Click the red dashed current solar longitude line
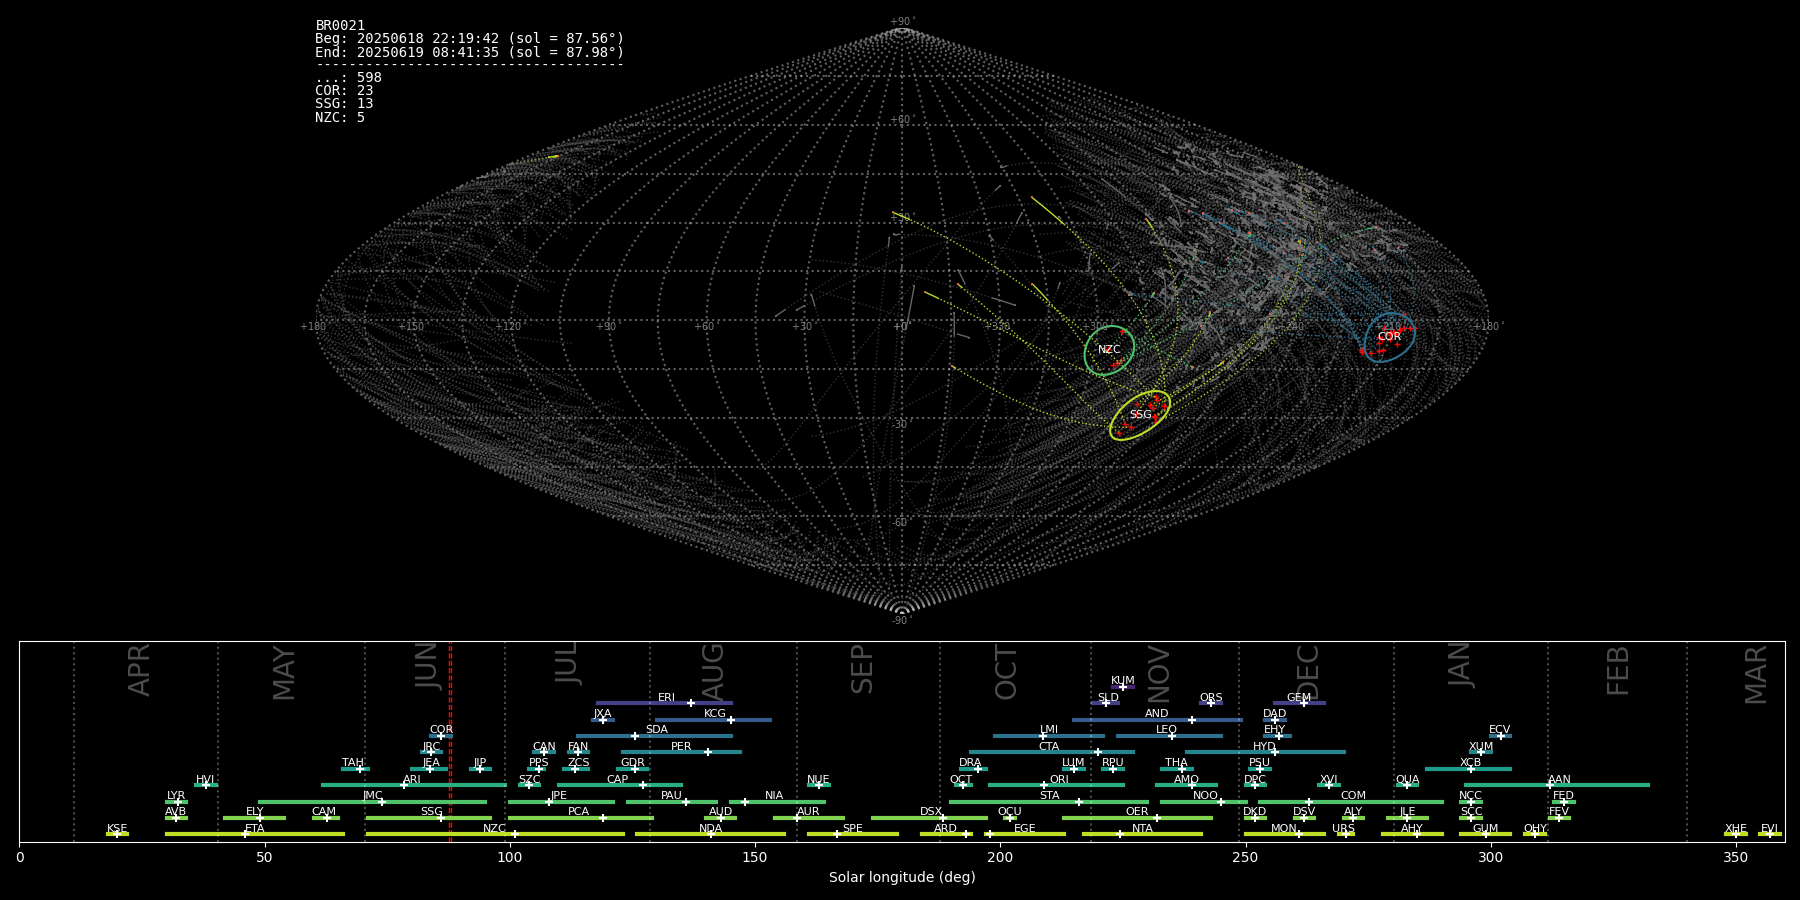The height and width of the screenshot is (900, 1800). tap(450, 741)
